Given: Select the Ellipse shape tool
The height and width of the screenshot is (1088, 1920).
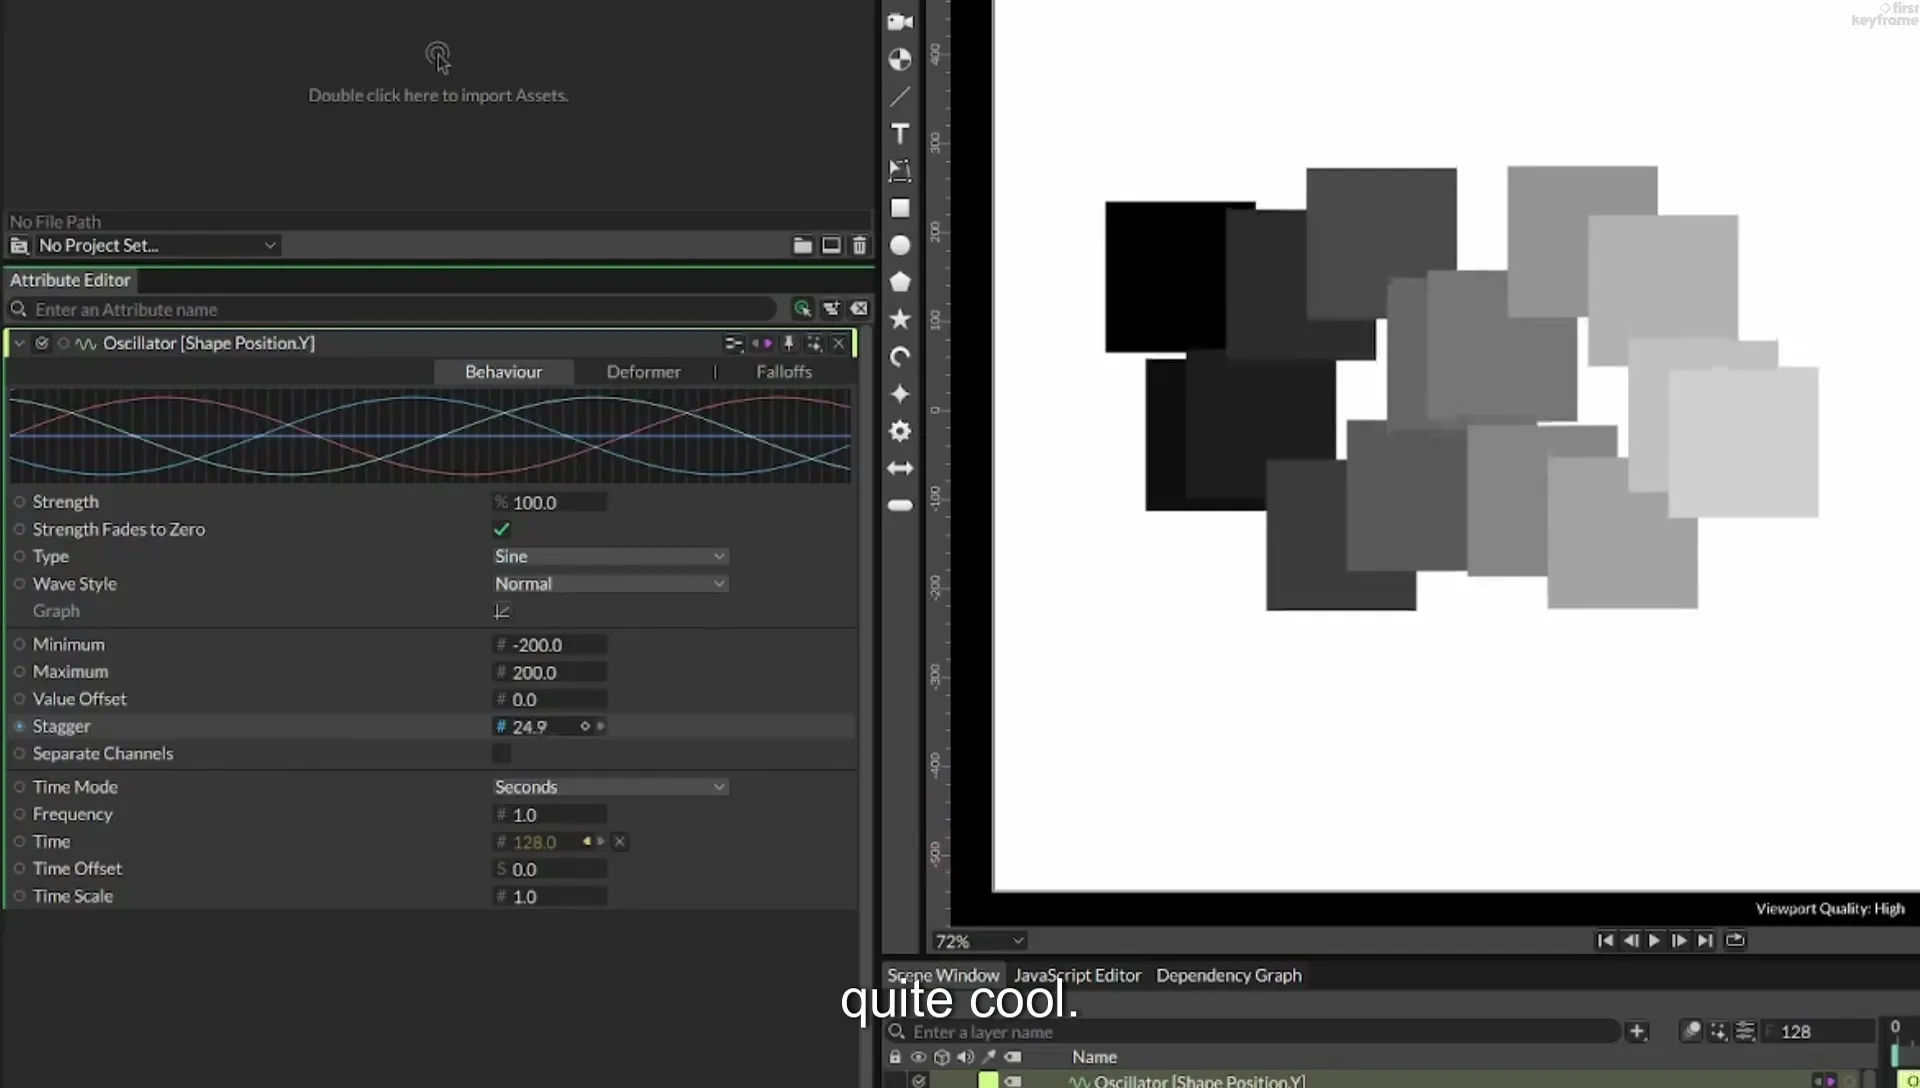Looking at the screenshot, I should coord(900,245).
